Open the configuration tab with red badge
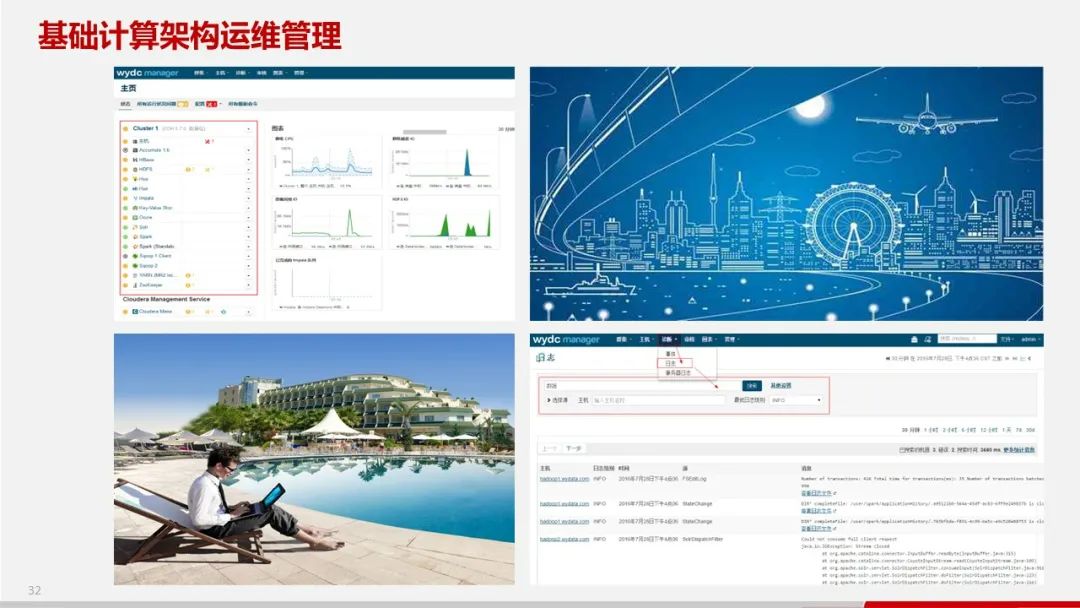This screenshot has height=608, width=1080. point(207,104)
